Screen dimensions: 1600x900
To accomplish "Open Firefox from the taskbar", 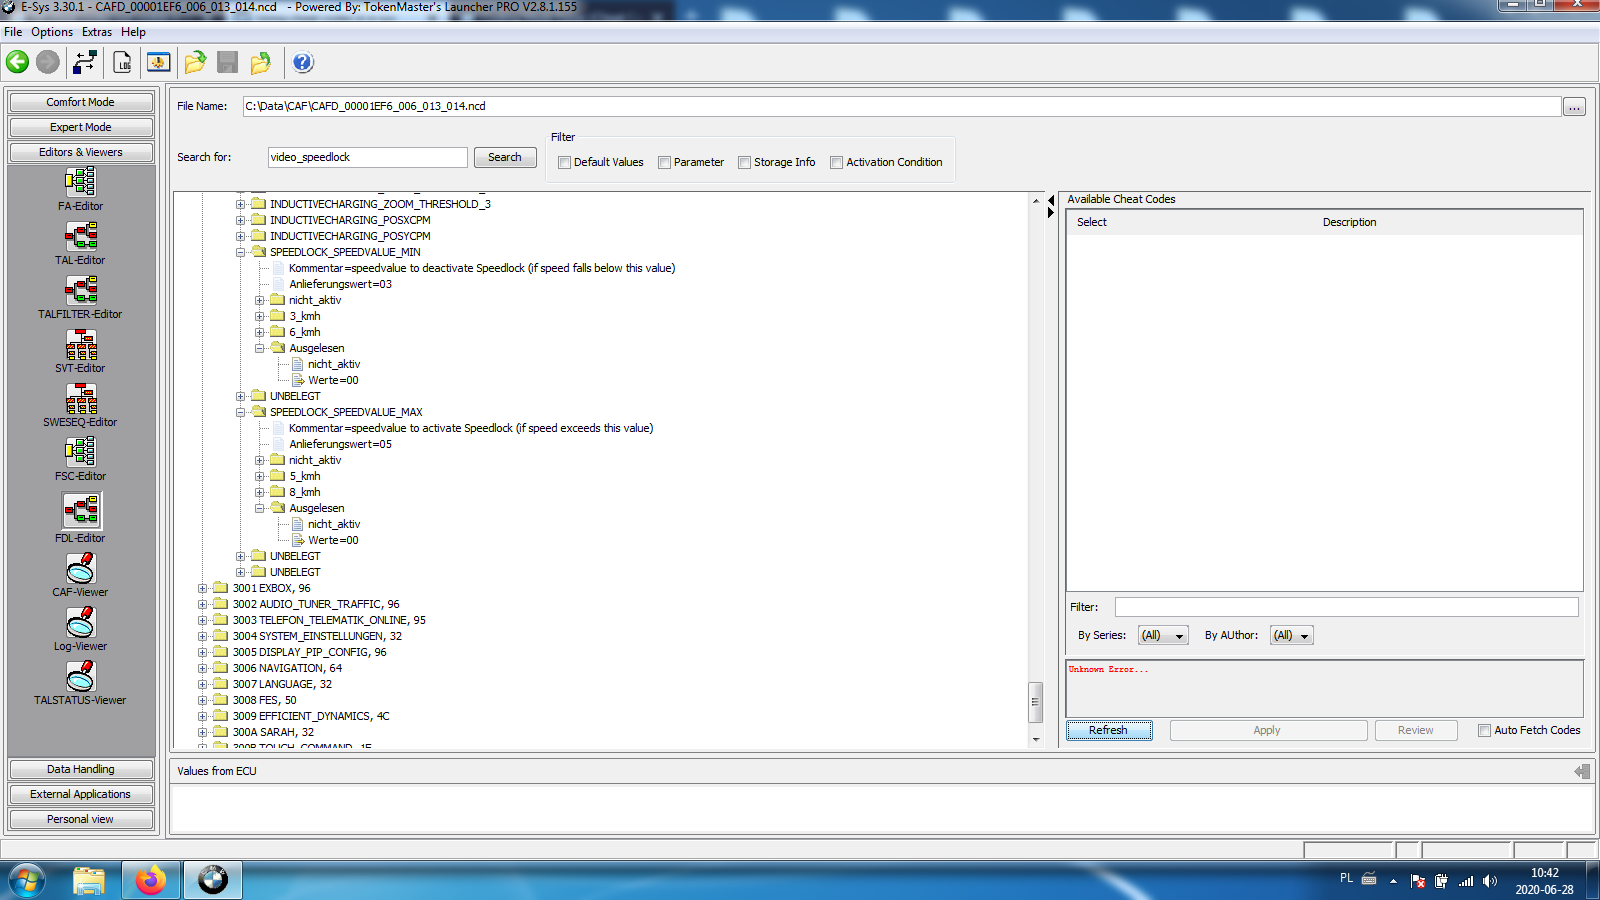I will point(151,880).
